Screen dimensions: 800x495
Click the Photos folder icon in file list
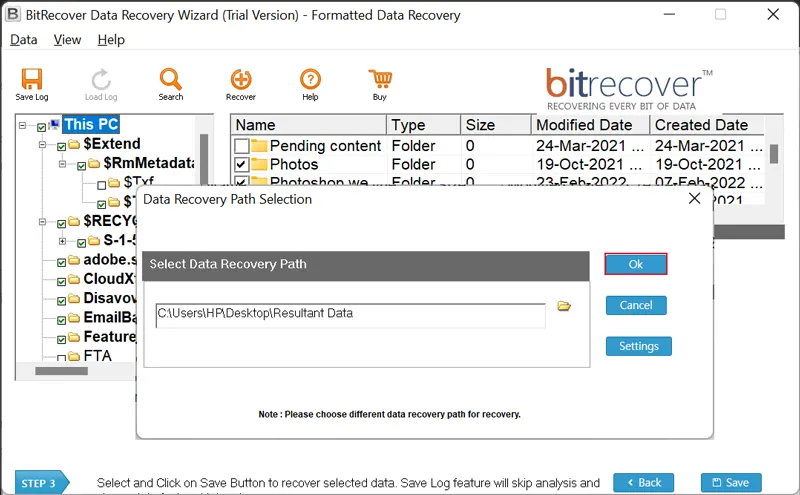pos(259,164)
